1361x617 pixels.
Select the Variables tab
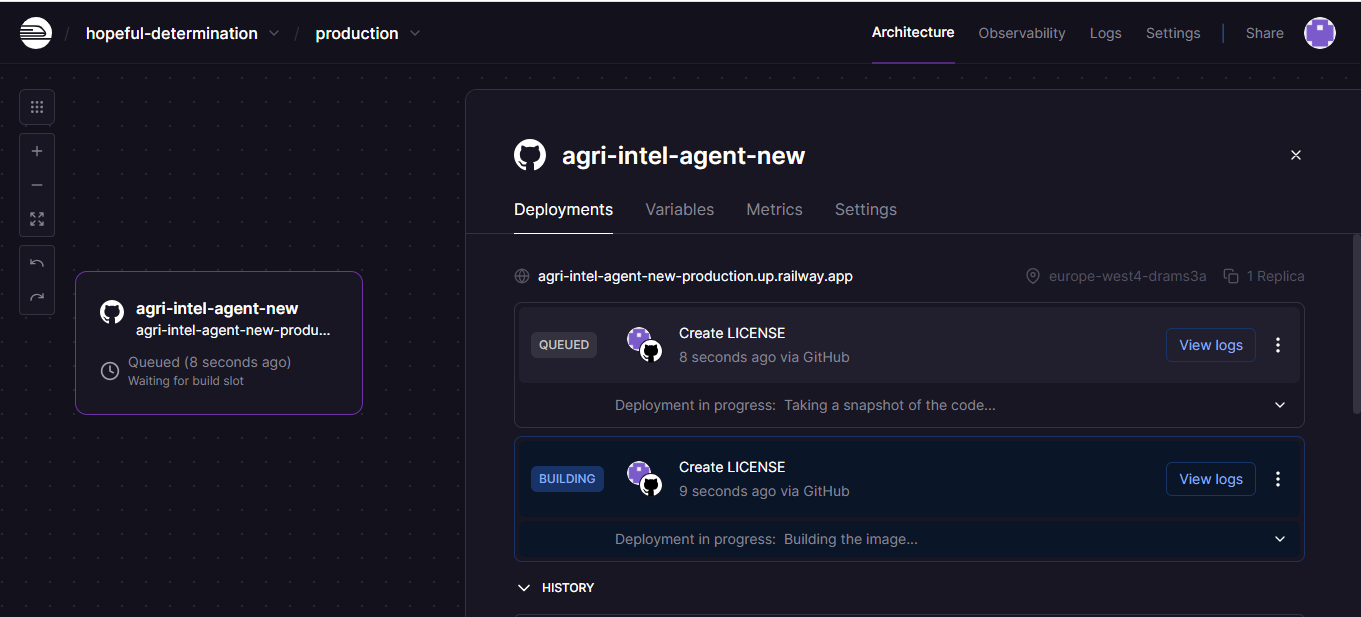click(680, 209)
